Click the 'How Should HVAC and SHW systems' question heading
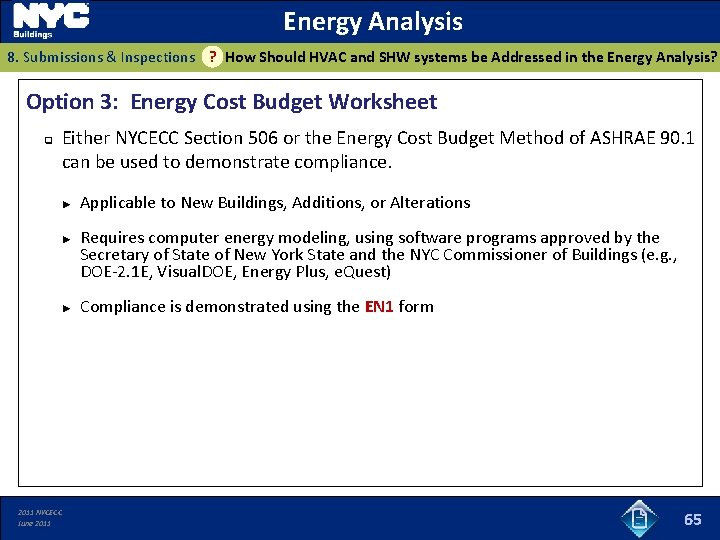 tap(471, 57)
